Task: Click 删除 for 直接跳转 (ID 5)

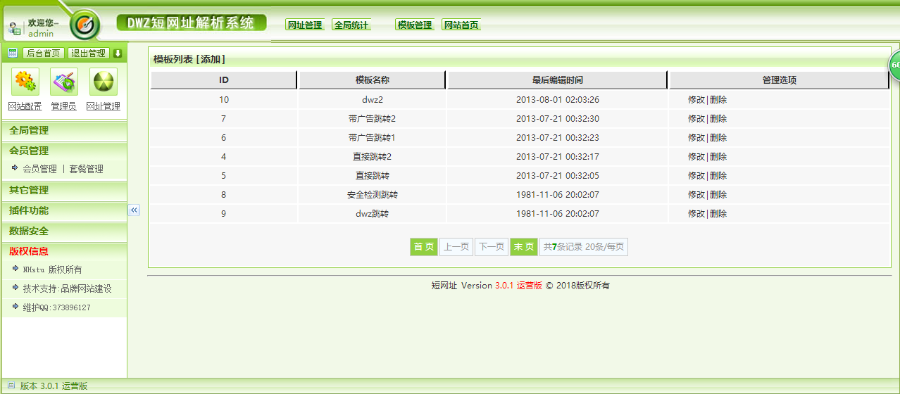Action: coord(719,175)
